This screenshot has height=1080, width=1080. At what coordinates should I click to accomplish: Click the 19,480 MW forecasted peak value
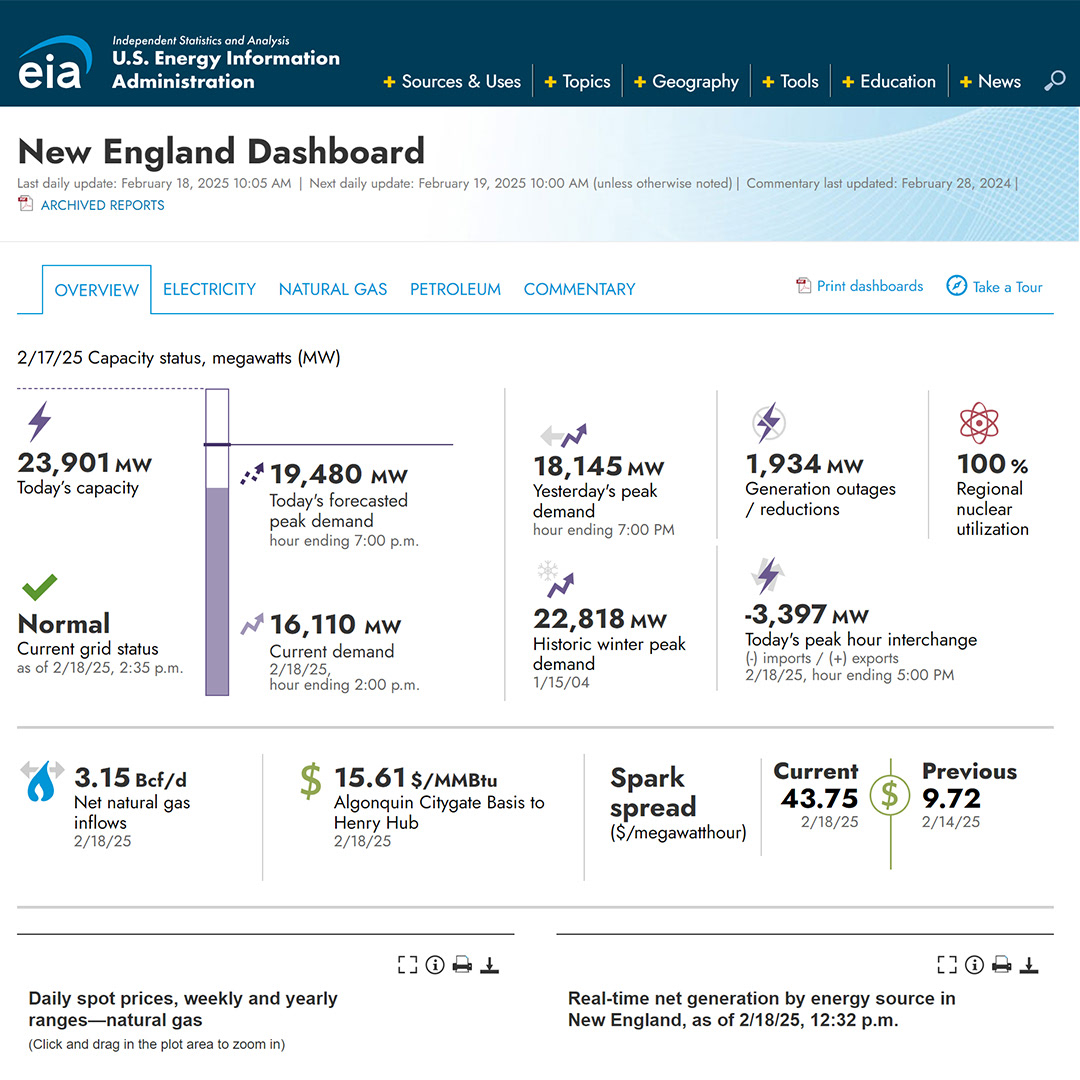point(338,474)
